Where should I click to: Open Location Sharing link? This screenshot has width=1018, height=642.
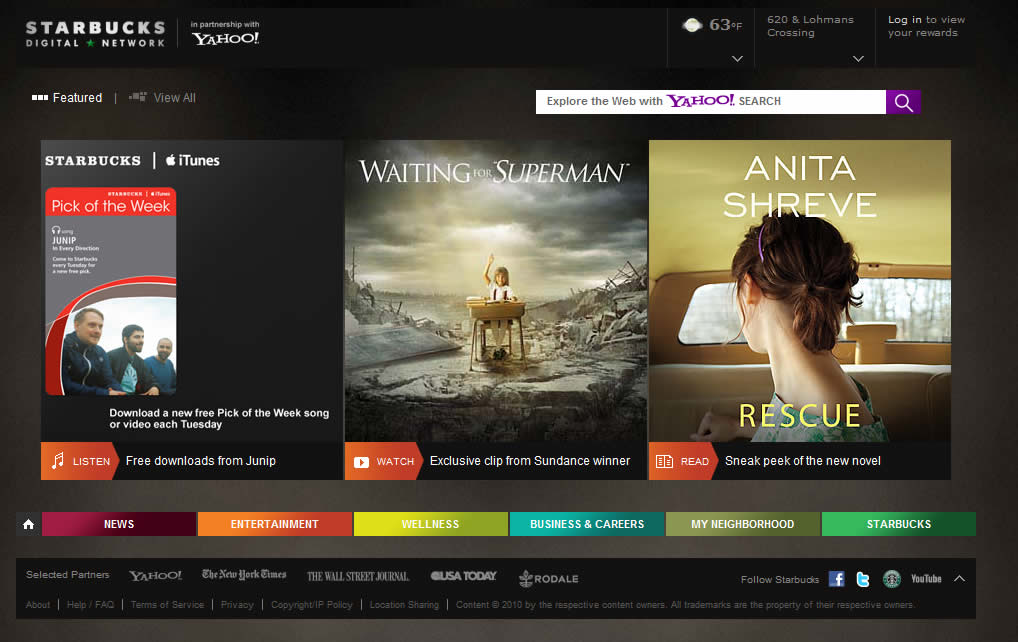(404, 604)
